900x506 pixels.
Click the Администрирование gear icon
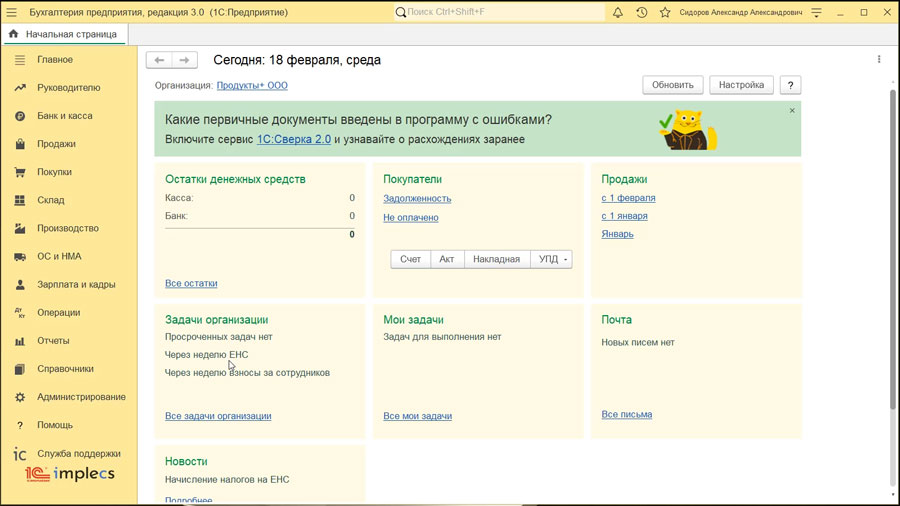tap(20, 397)
